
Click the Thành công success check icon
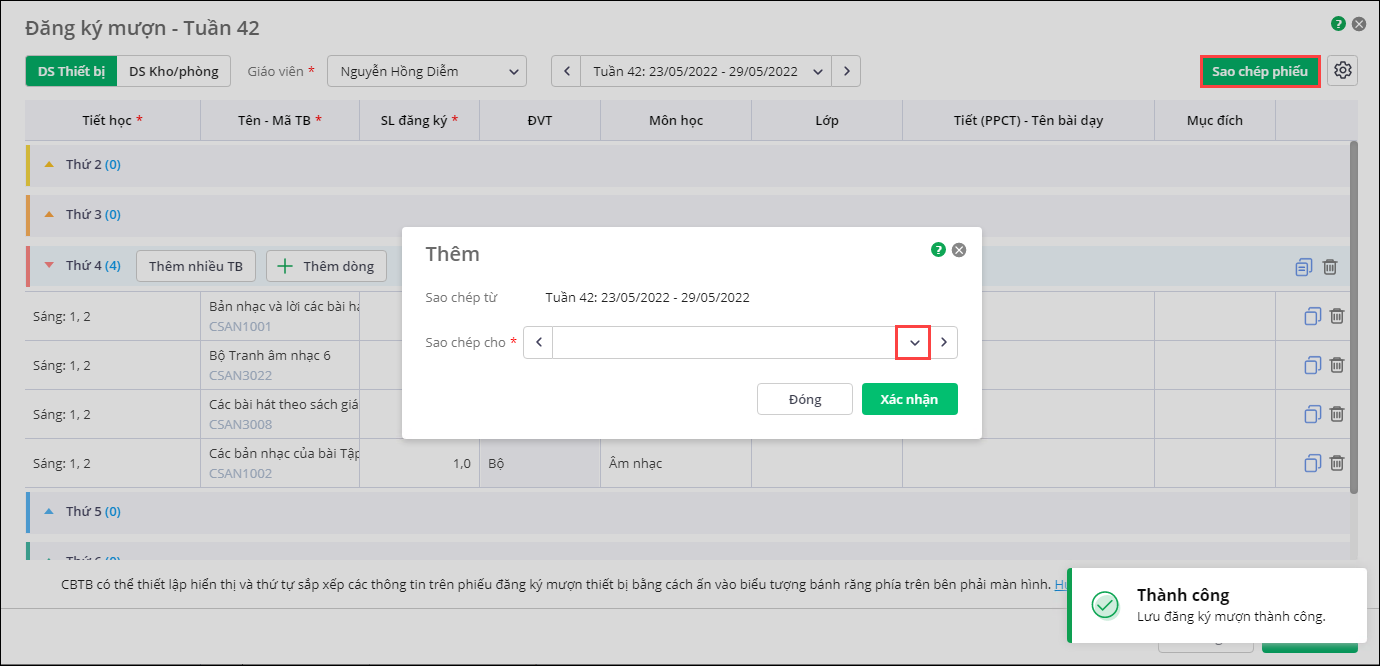coord(1105,604)
